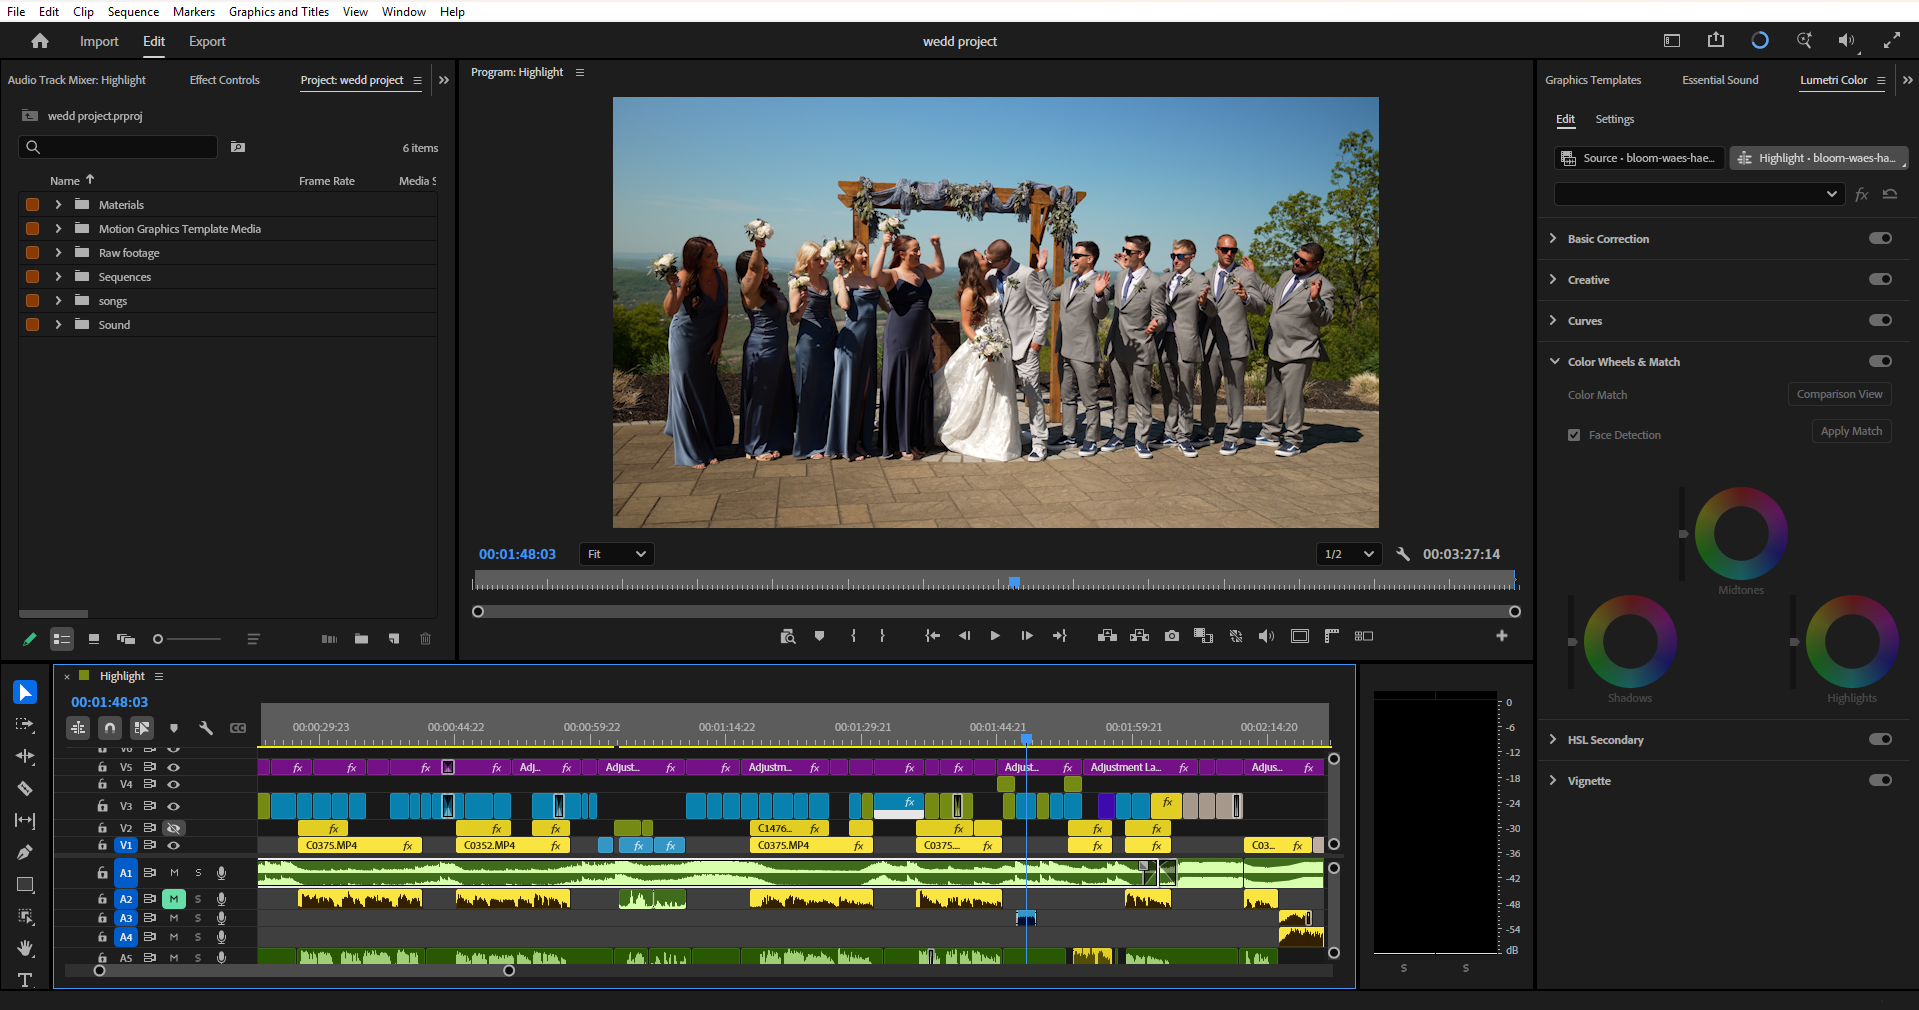Viewport: 1919px width, 1010px height.
Task: Open the Fit zoom level dropdown
Action: [616, 554]
